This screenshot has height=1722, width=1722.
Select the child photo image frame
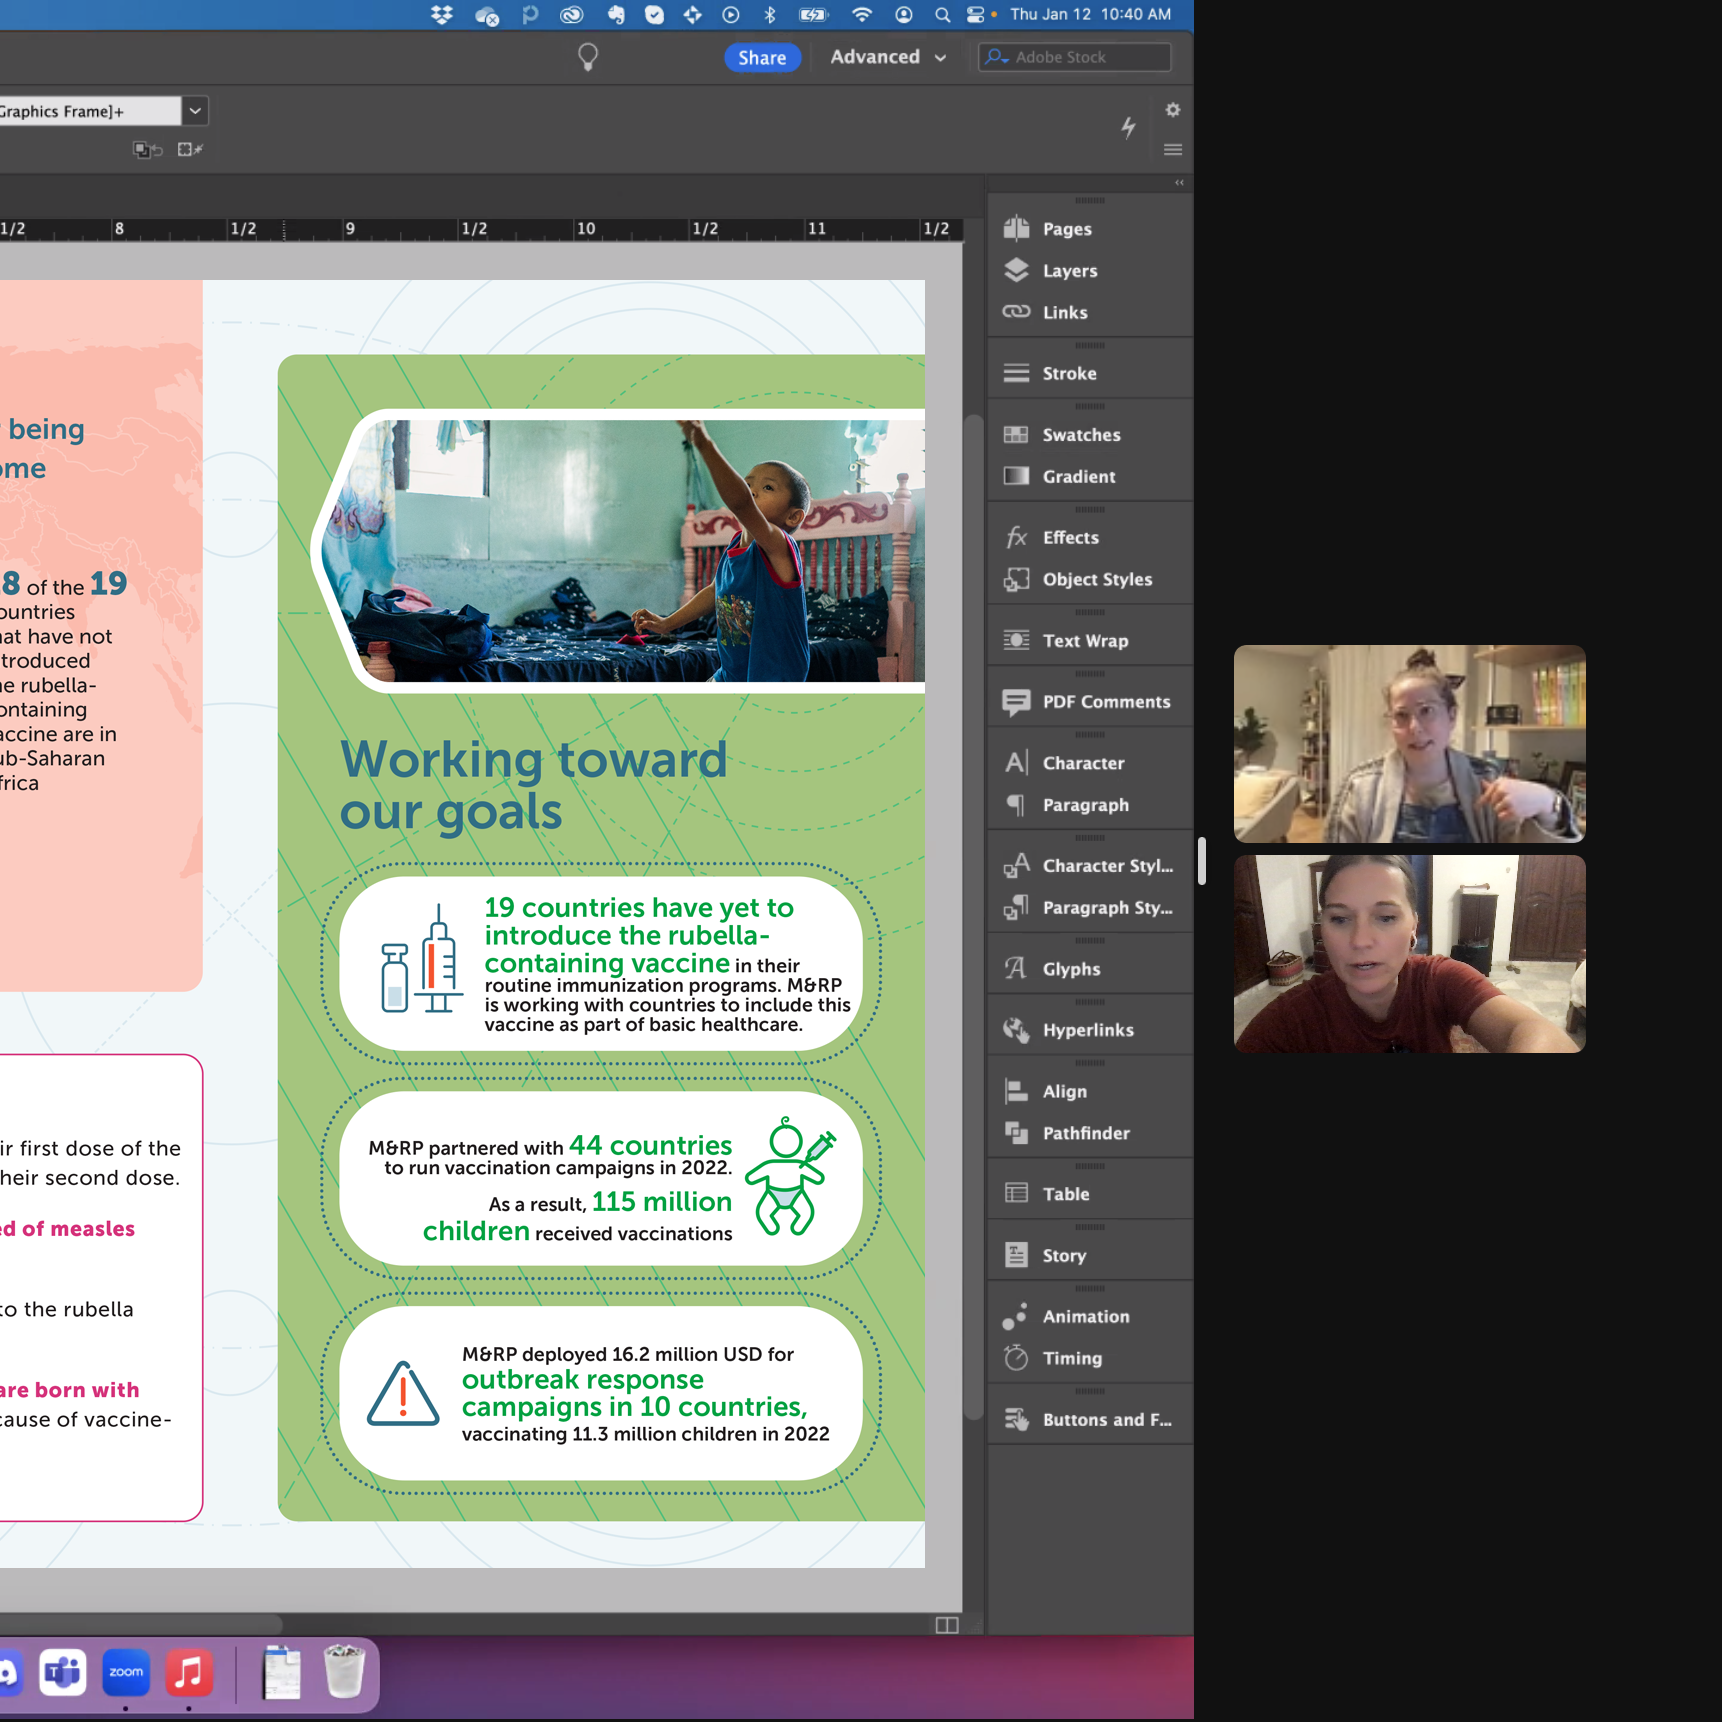tap(625, 551)
